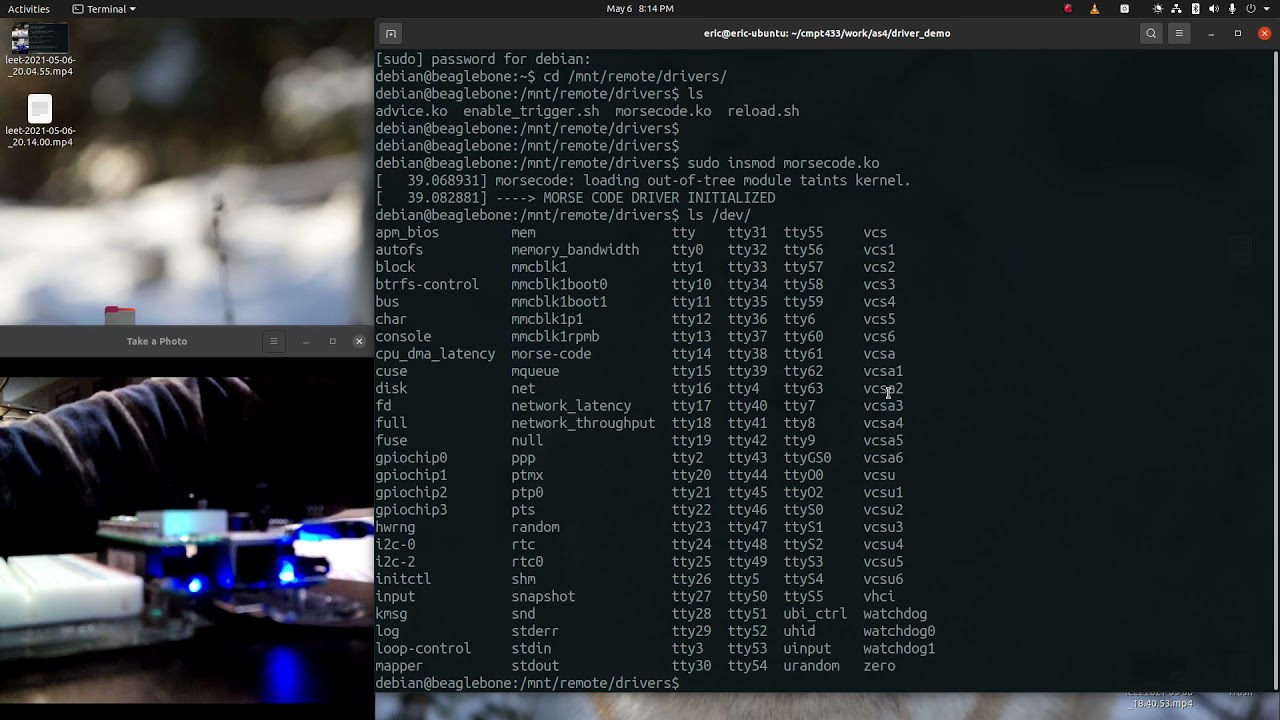Click the mmcblk1boot0 entry
1280x720 pixels.
[559, 285]
